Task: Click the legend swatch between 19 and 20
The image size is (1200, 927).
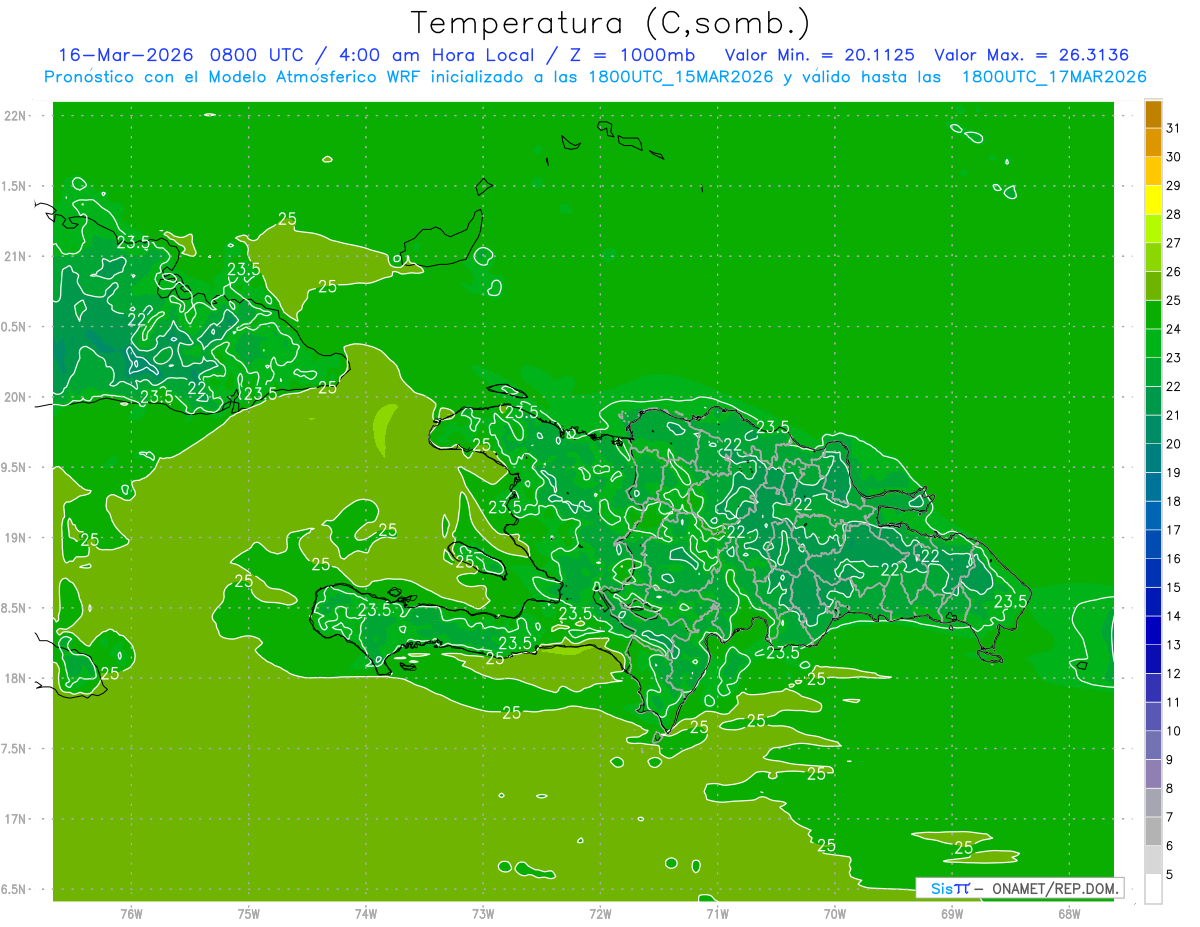Action: pyautogui.click(x=1153, y=458)
